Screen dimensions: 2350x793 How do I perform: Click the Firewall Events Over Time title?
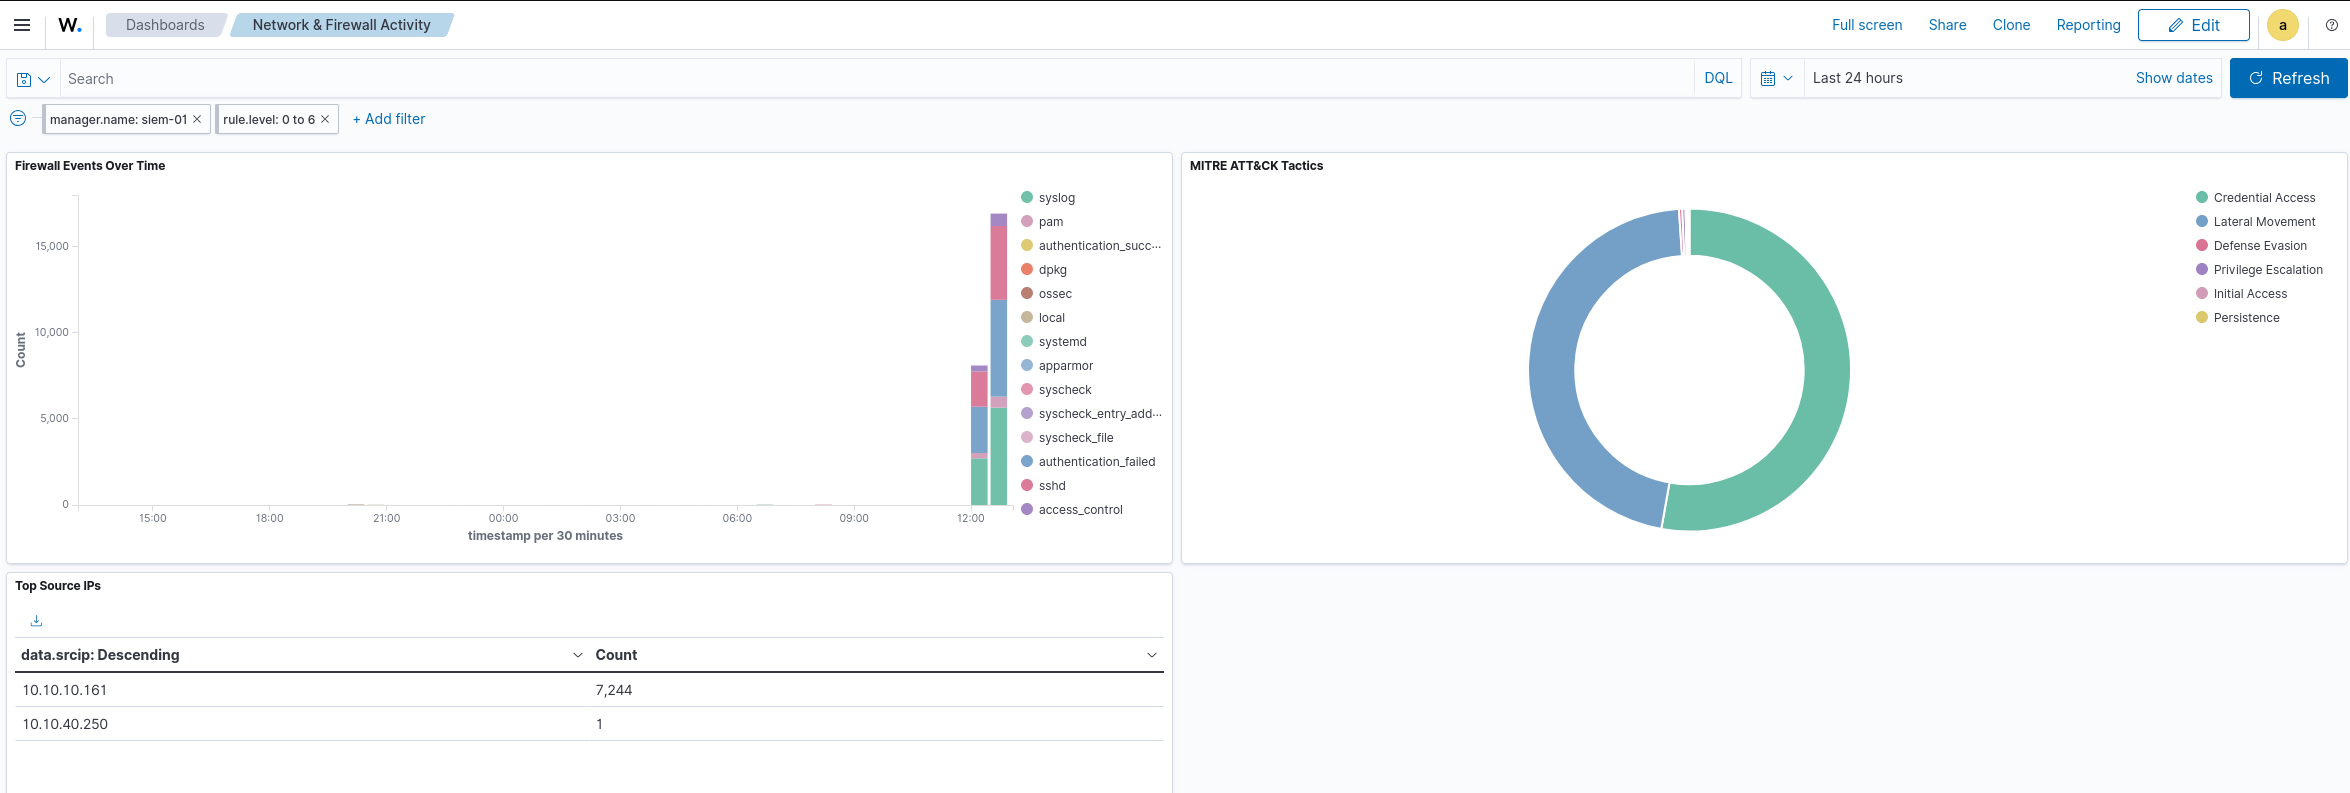pyautogui.click(x=90, y=166)
